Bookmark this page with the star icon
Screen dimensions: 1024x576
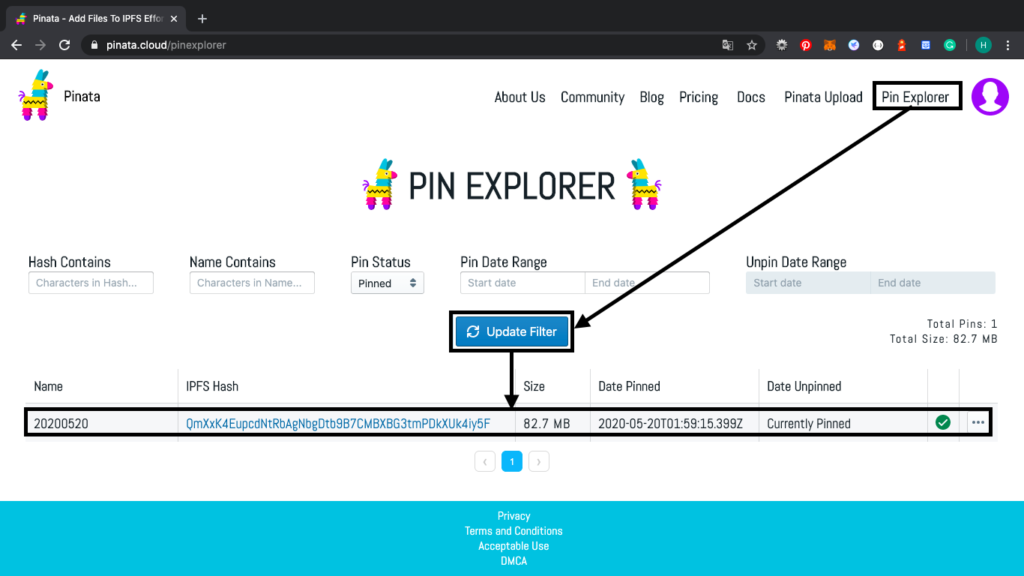click(752, 45)
